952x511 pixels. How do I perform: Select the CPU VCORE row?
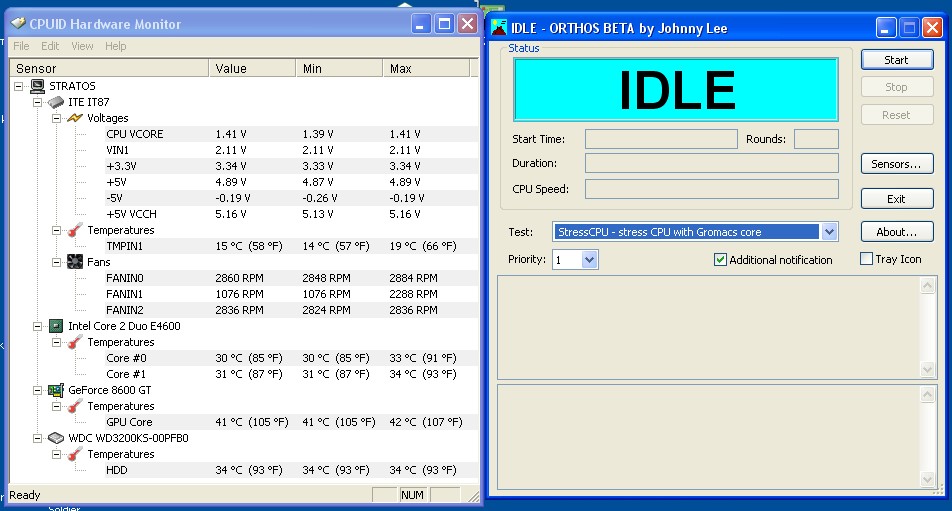[291, 134]
